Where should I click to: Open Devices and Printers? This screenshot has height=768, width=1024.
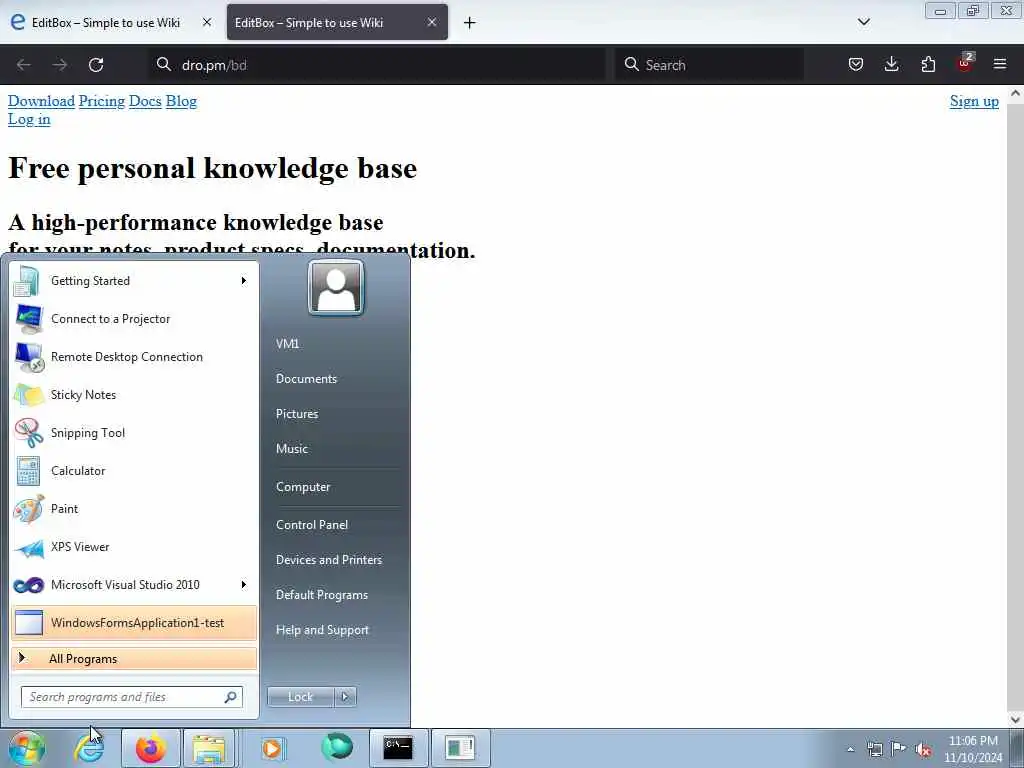329,560
